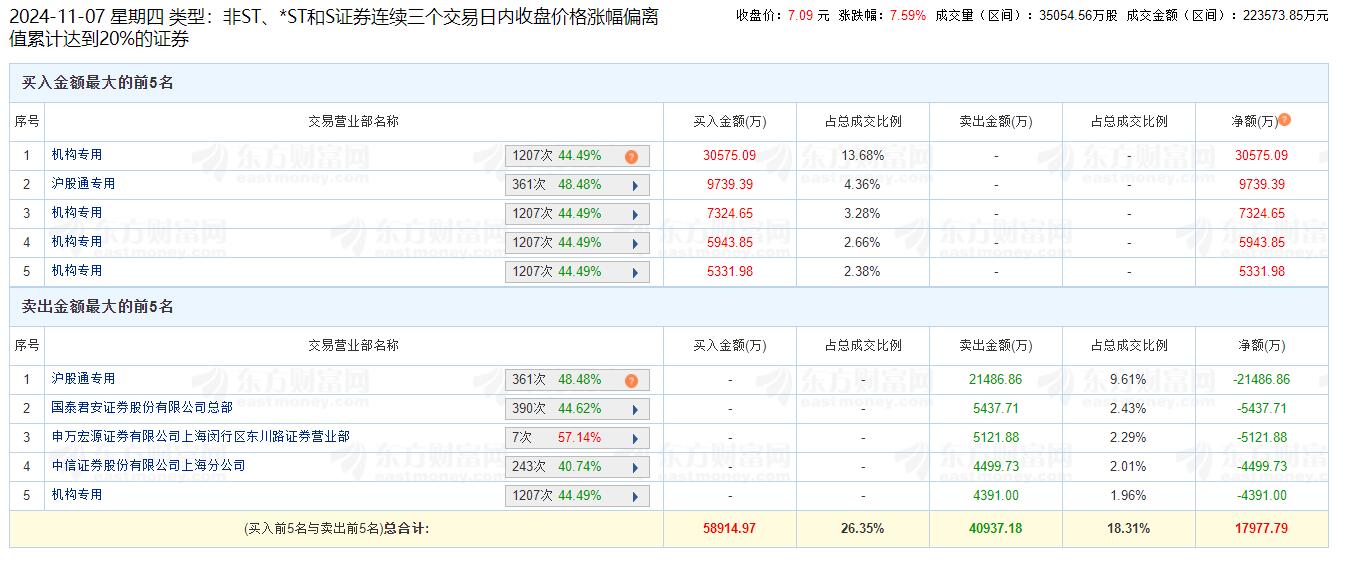Open 中信证券股份有限公司上海分公司 link
Image resolution: width=1347 pixels, height=565 pixels.
tap(148, 466)
